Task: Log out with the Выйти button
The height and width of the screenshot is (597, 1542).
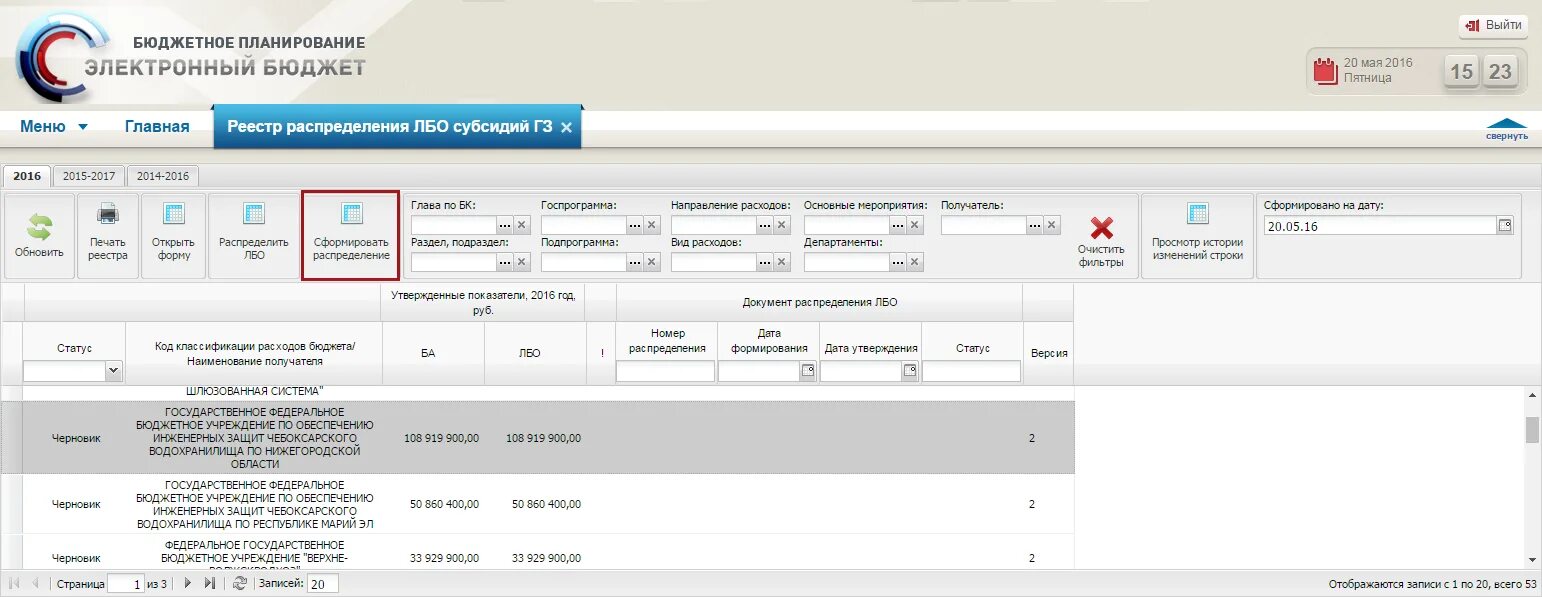Action: pos(1494,25)
